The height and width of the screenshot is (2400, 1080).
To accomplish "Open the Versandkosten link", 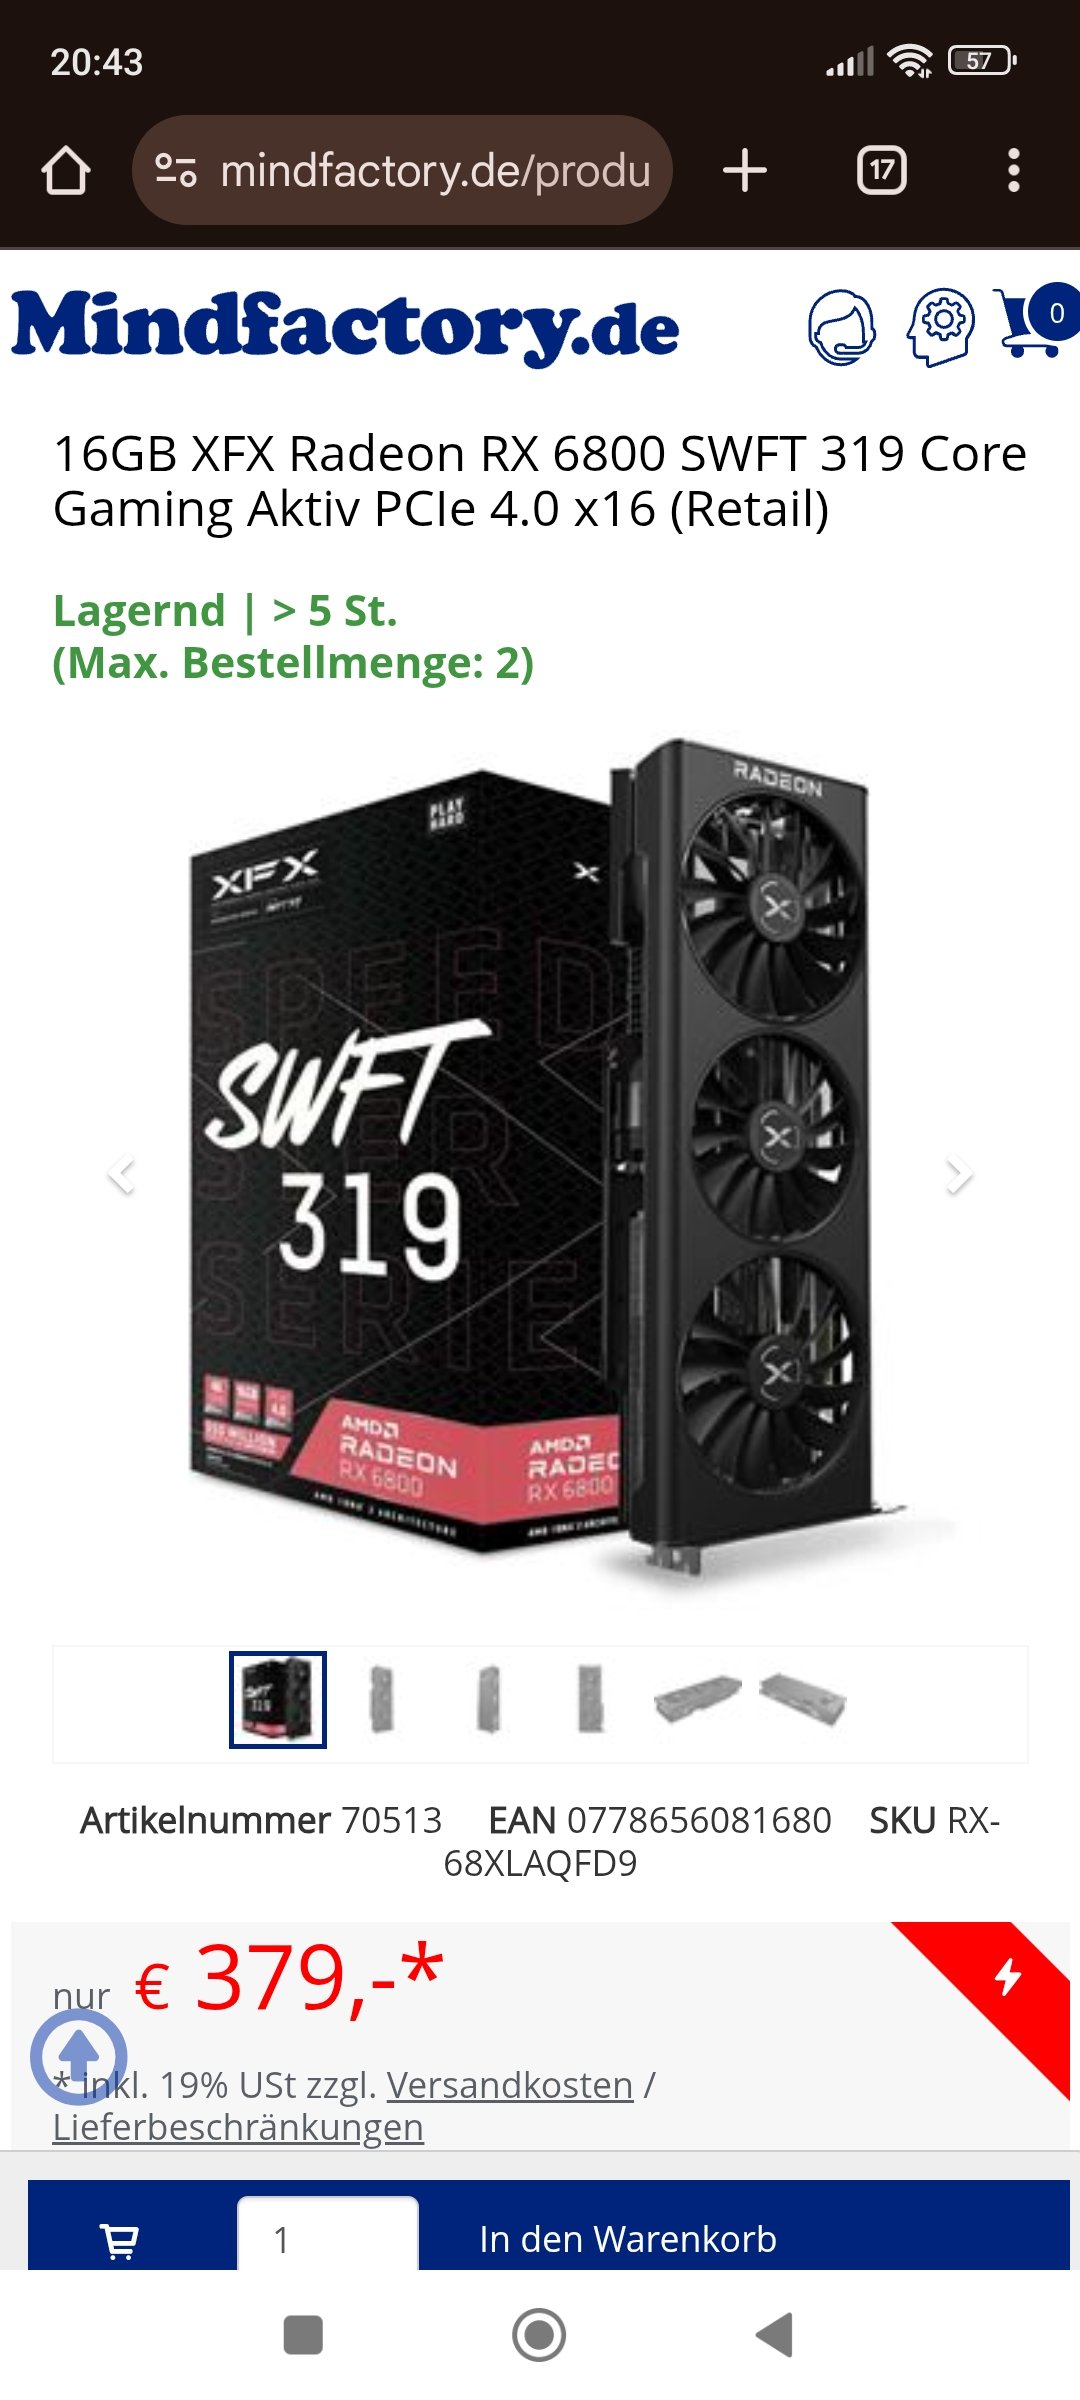I will pyautogui.click(x=510, y=2085).
